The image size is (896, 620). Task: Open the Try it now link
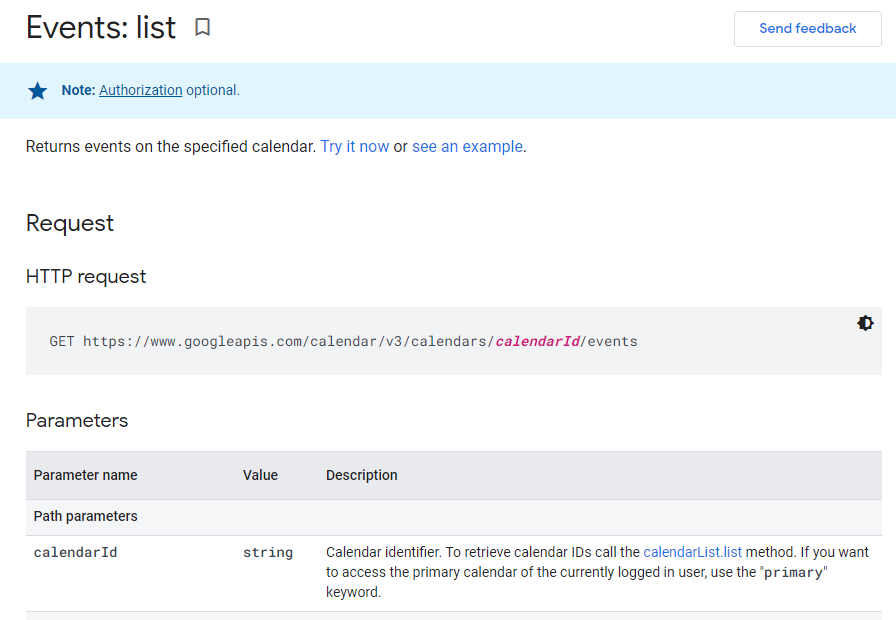(x=354, y=147)
